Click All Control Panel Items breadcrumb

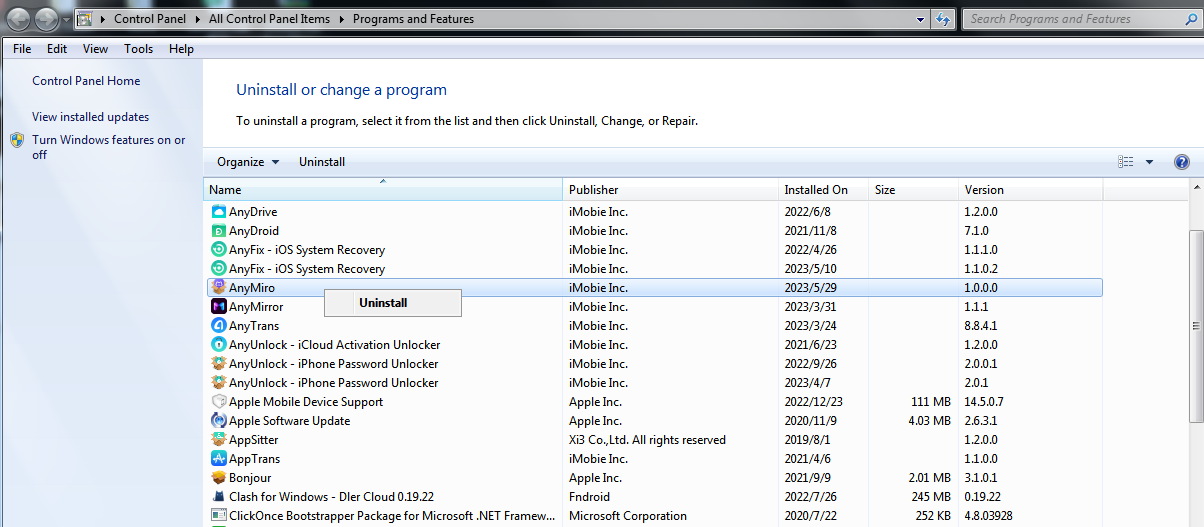coord(271,19)
